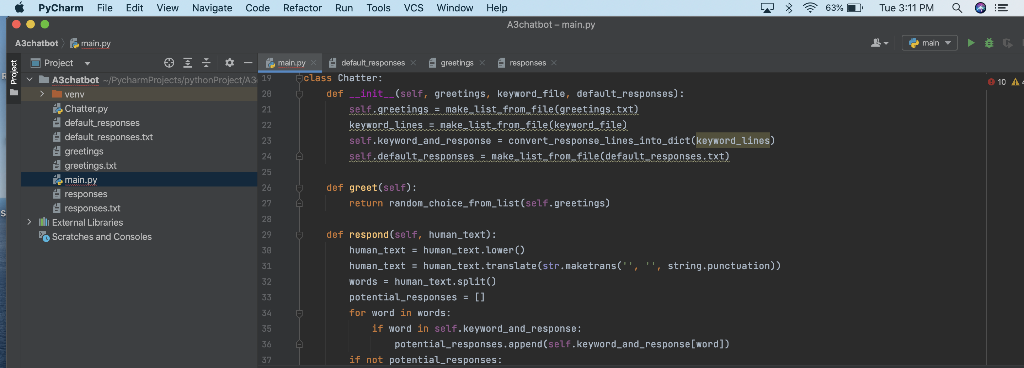Click the Siri icon in the menu bar
Viewport: 1024px width, 368px height.
pos(980,8)
